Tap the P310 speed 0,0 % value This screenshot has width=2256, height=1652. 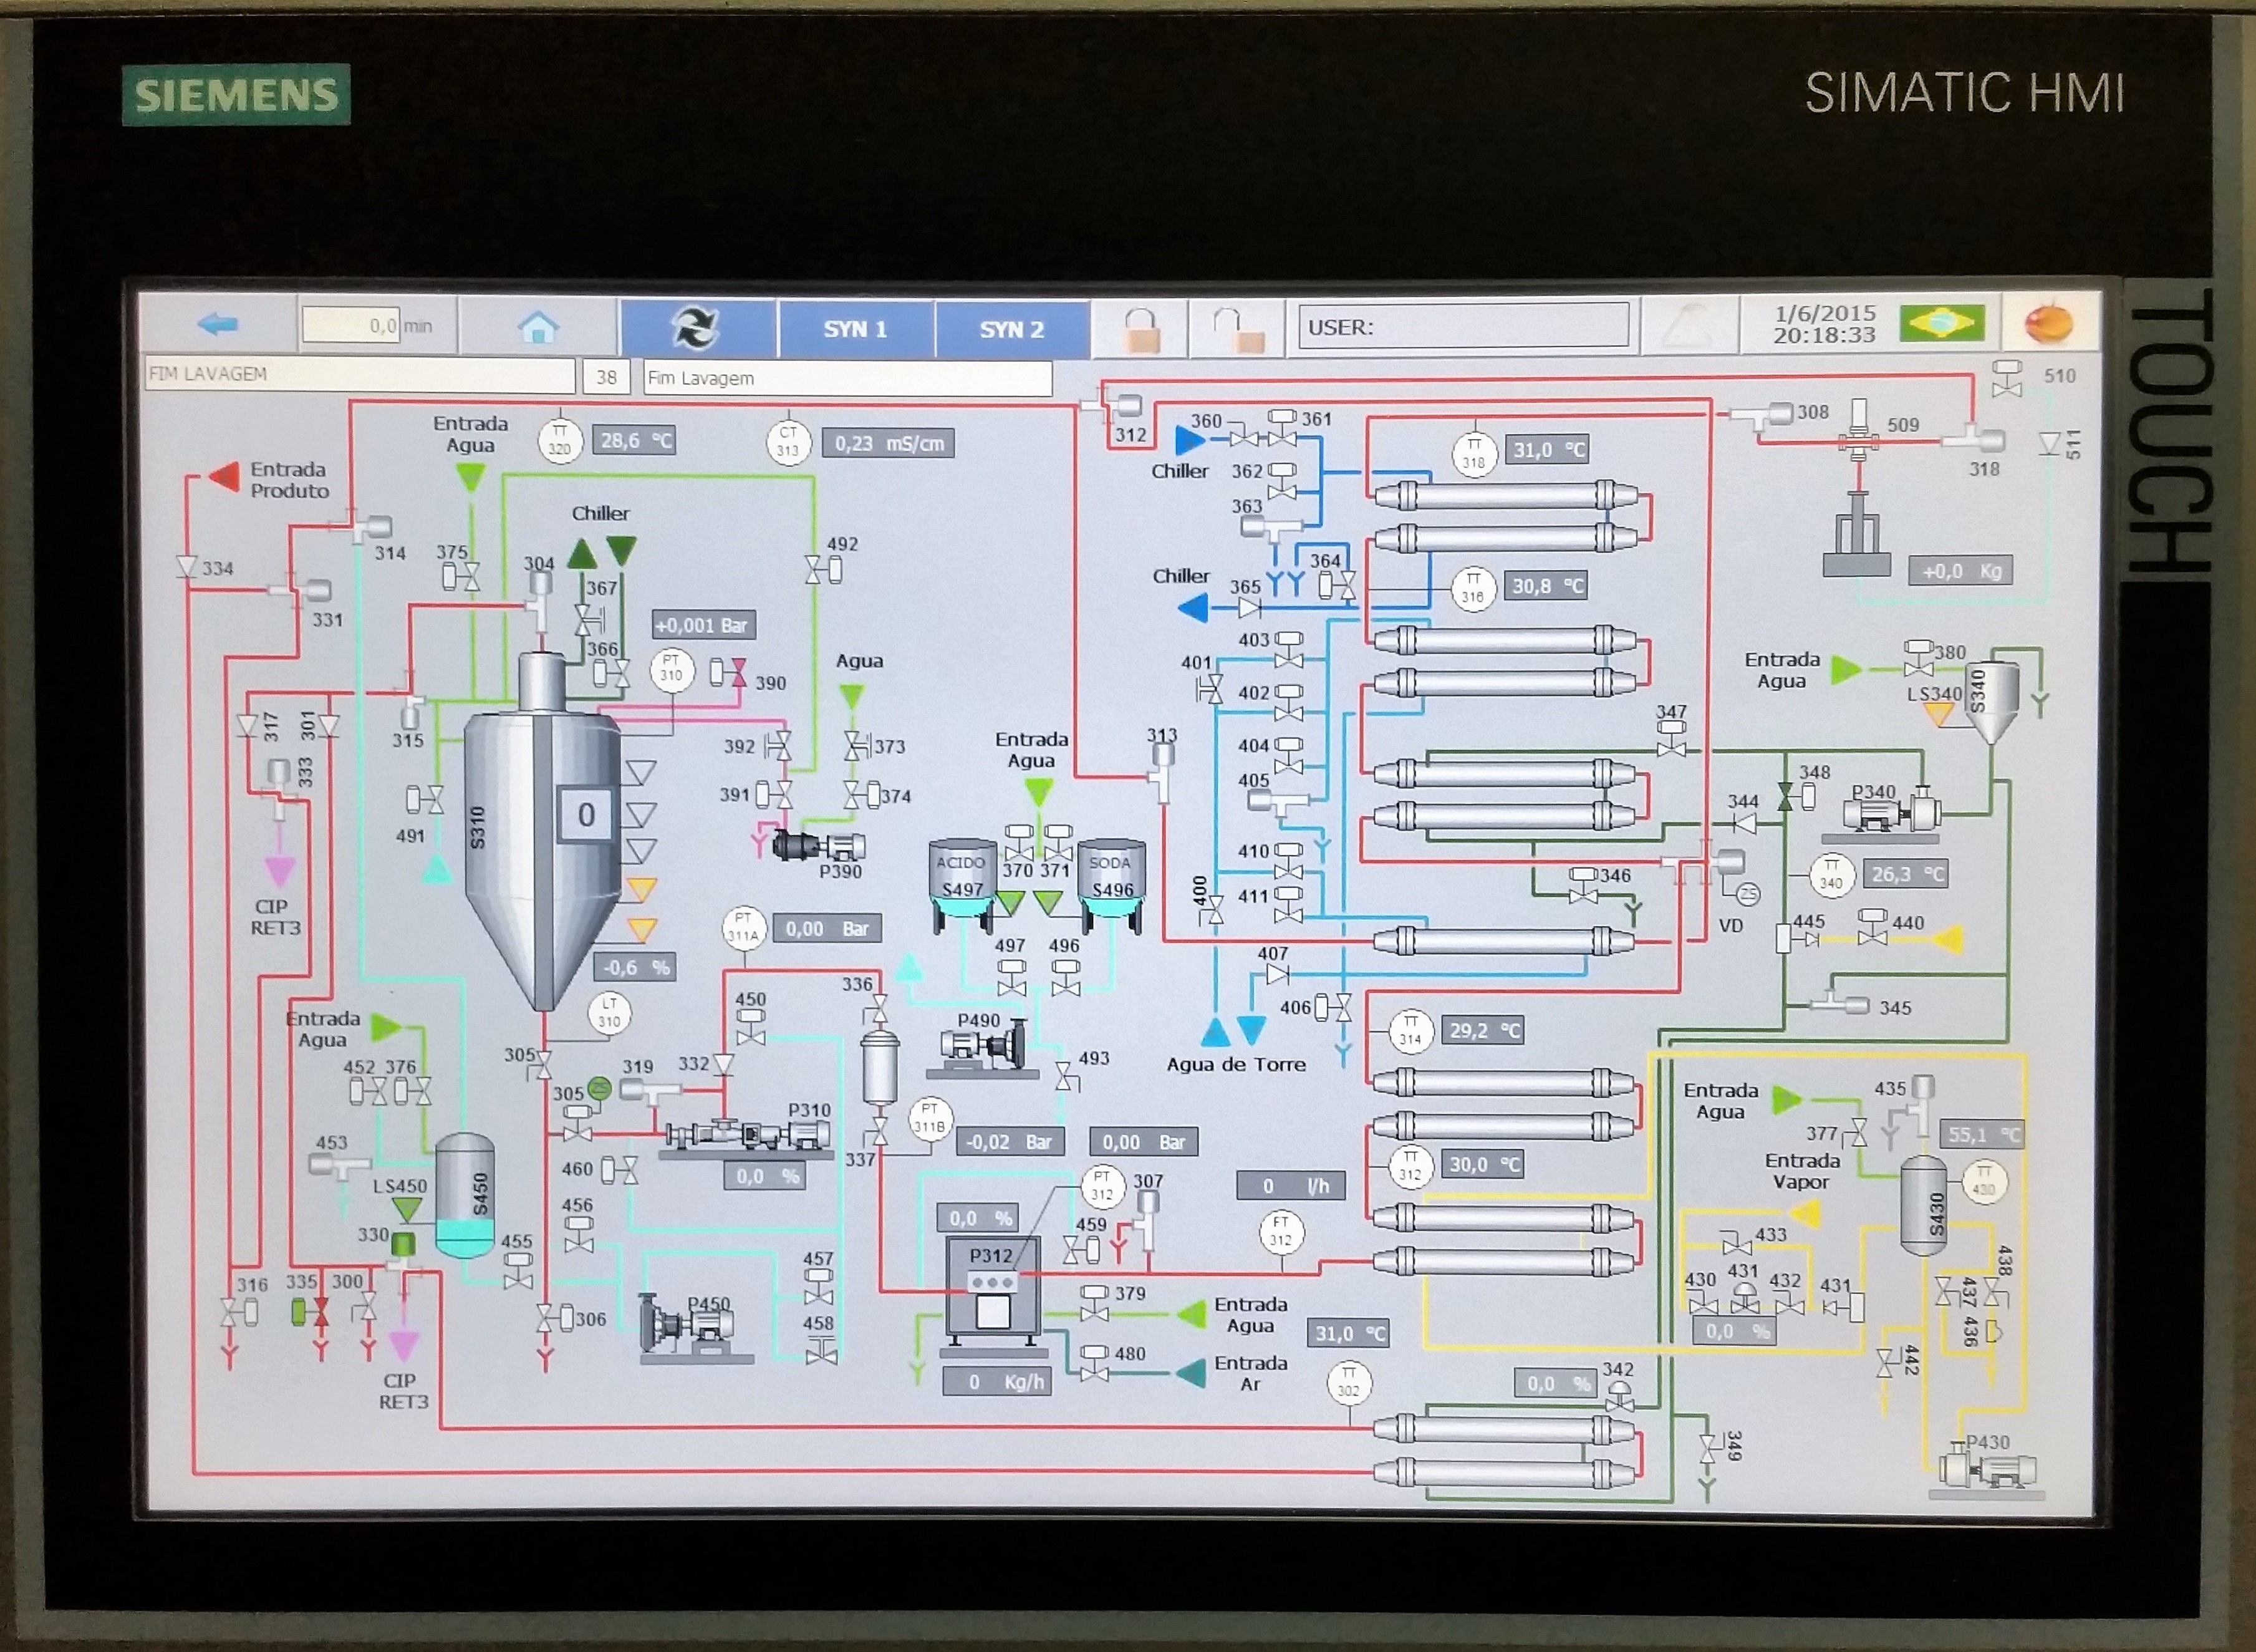coord(765,1176)
